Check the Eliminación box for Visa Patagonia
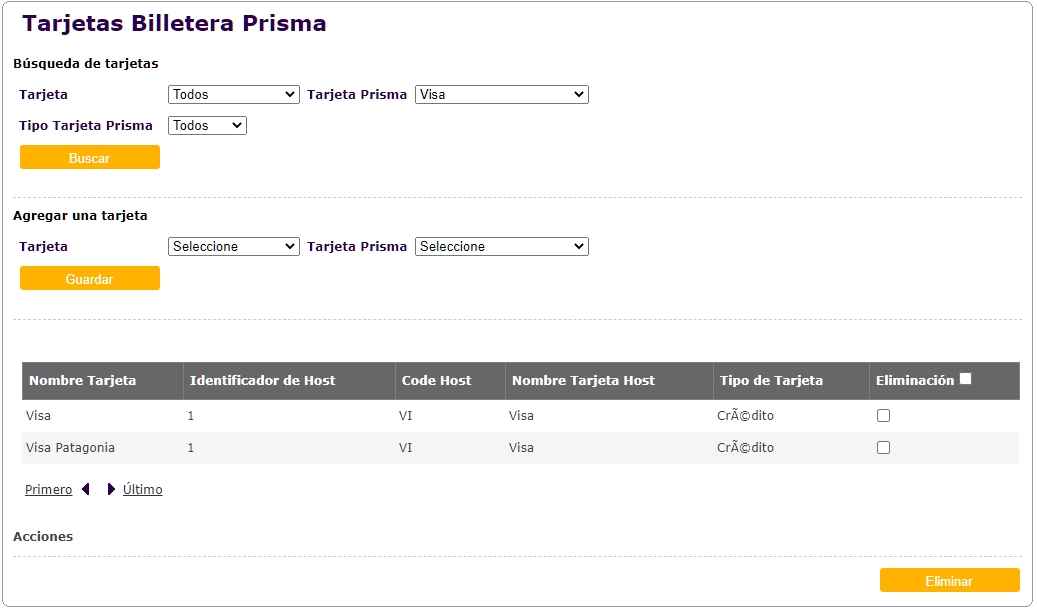Screen dimensions: 1037x608 (883, 448)
